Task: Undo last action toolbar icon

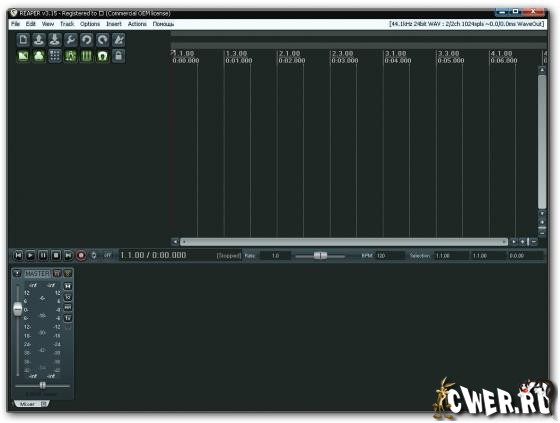Action: pyautogui.click(x=86, y=40)
